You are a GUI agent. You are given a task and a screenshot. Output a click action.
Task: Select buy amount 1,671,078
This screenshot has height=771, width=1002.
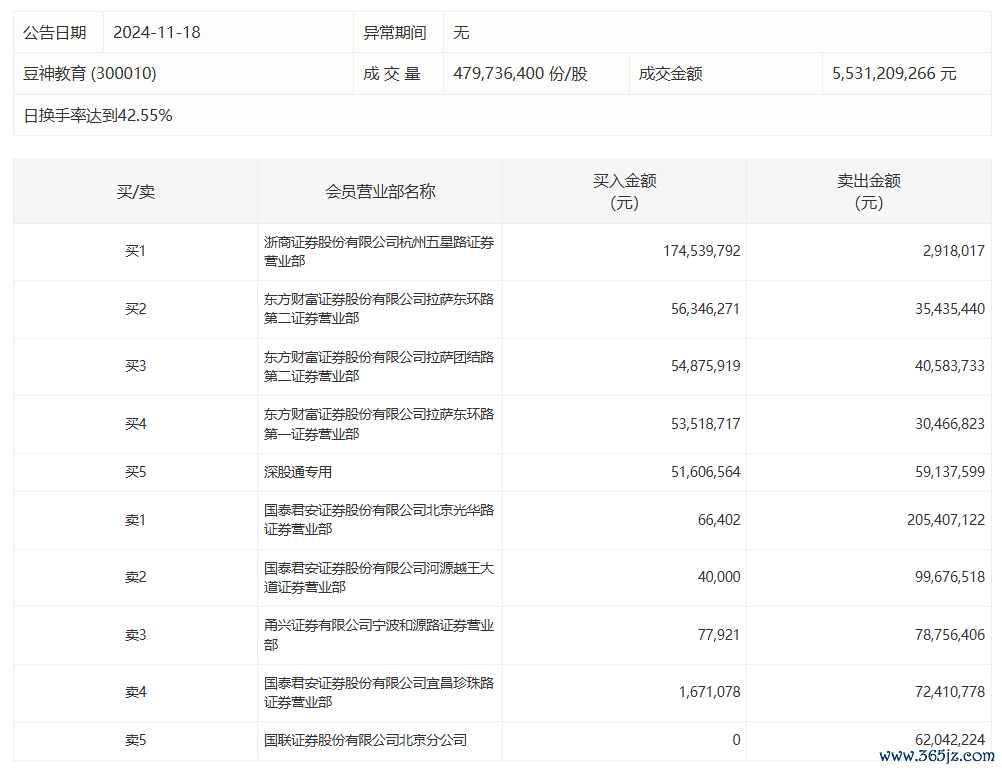click(709, 692)
